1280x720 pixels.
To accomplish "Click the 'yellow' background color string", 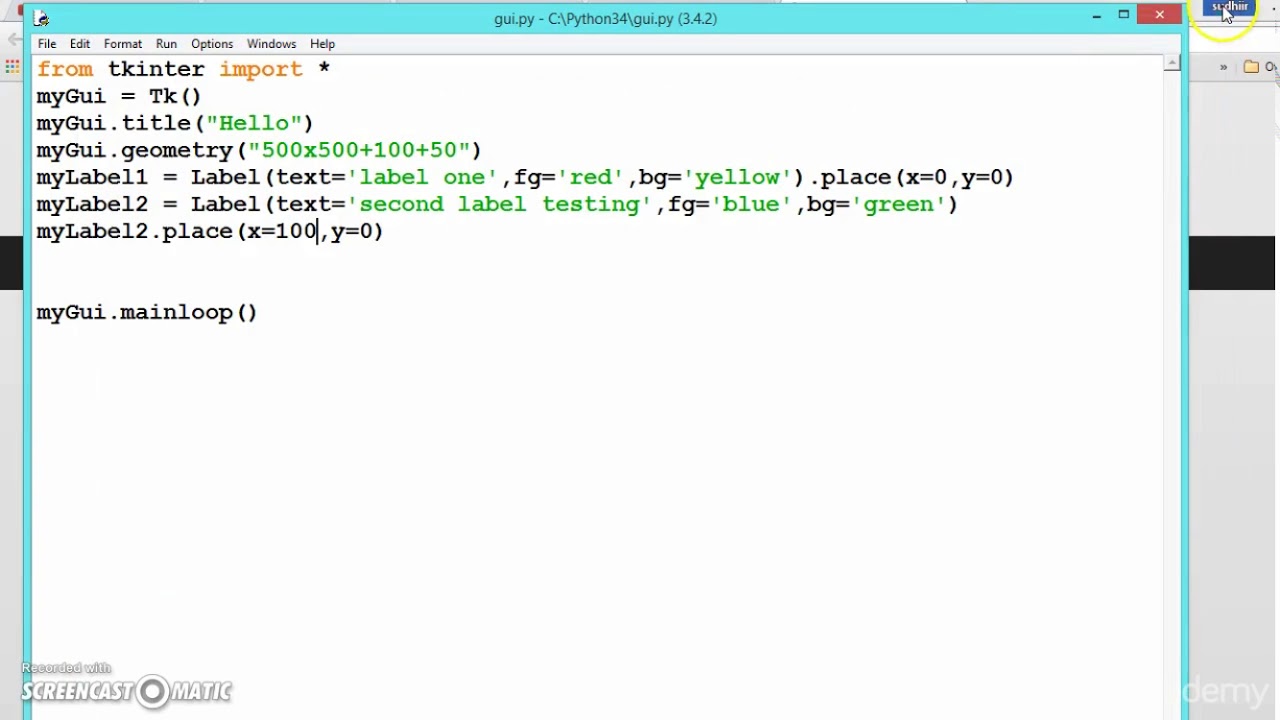I will 737,177.
